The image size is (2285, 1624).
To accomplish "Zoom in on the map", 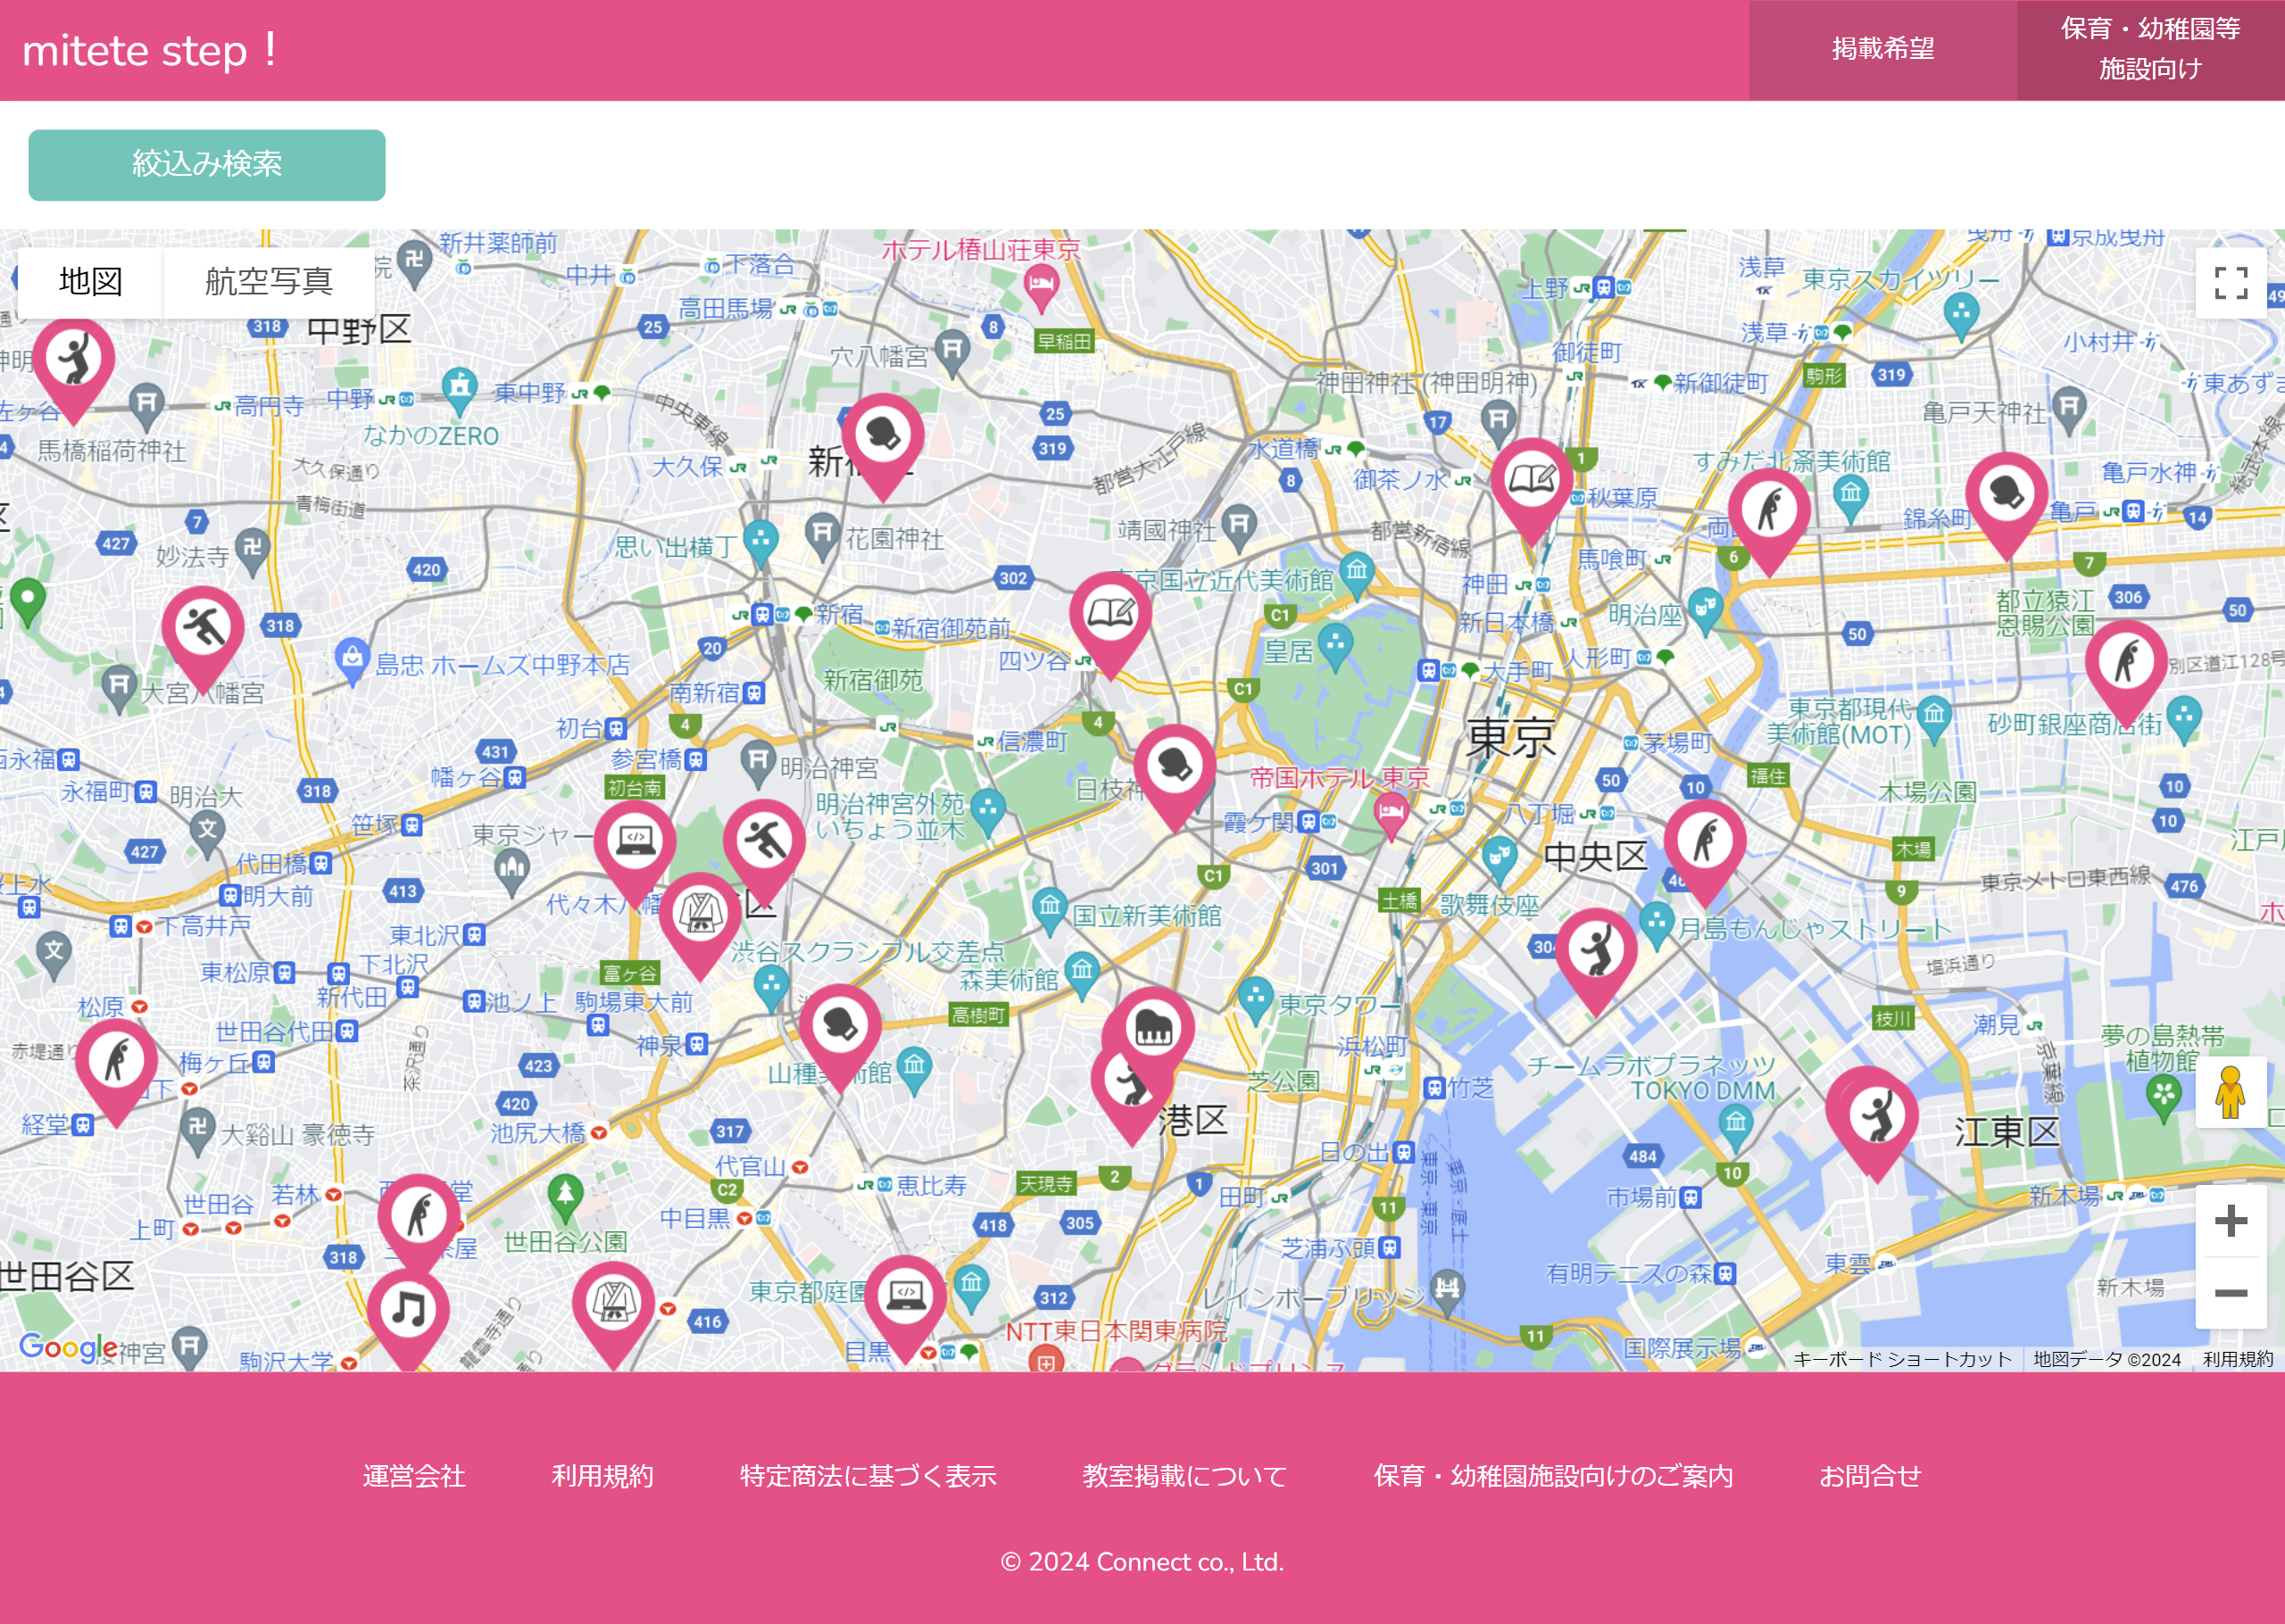I will [2230, 1221].
